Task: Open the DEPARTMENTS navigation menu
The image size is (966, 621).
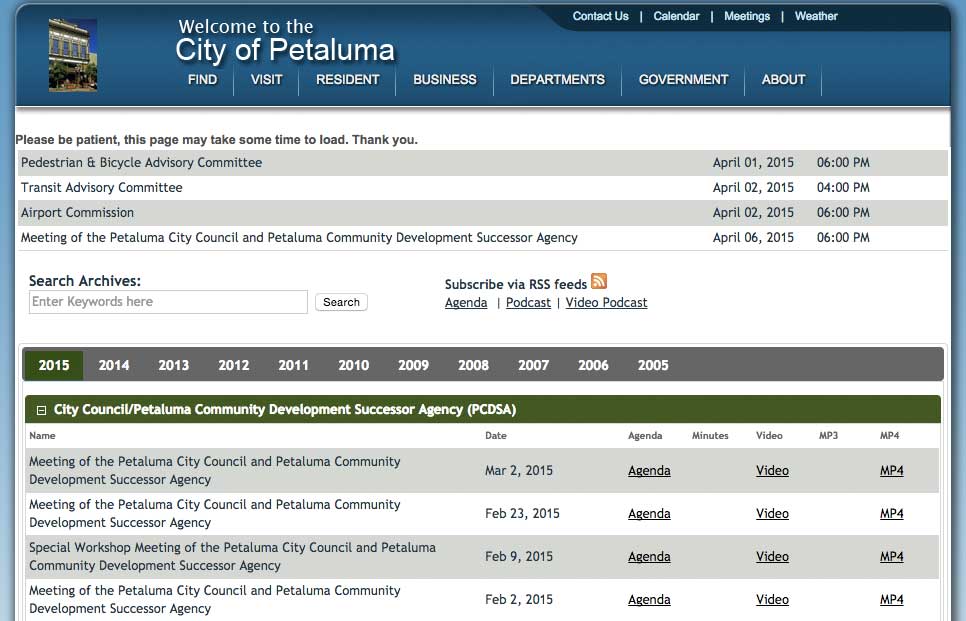Action: (558, 79)
